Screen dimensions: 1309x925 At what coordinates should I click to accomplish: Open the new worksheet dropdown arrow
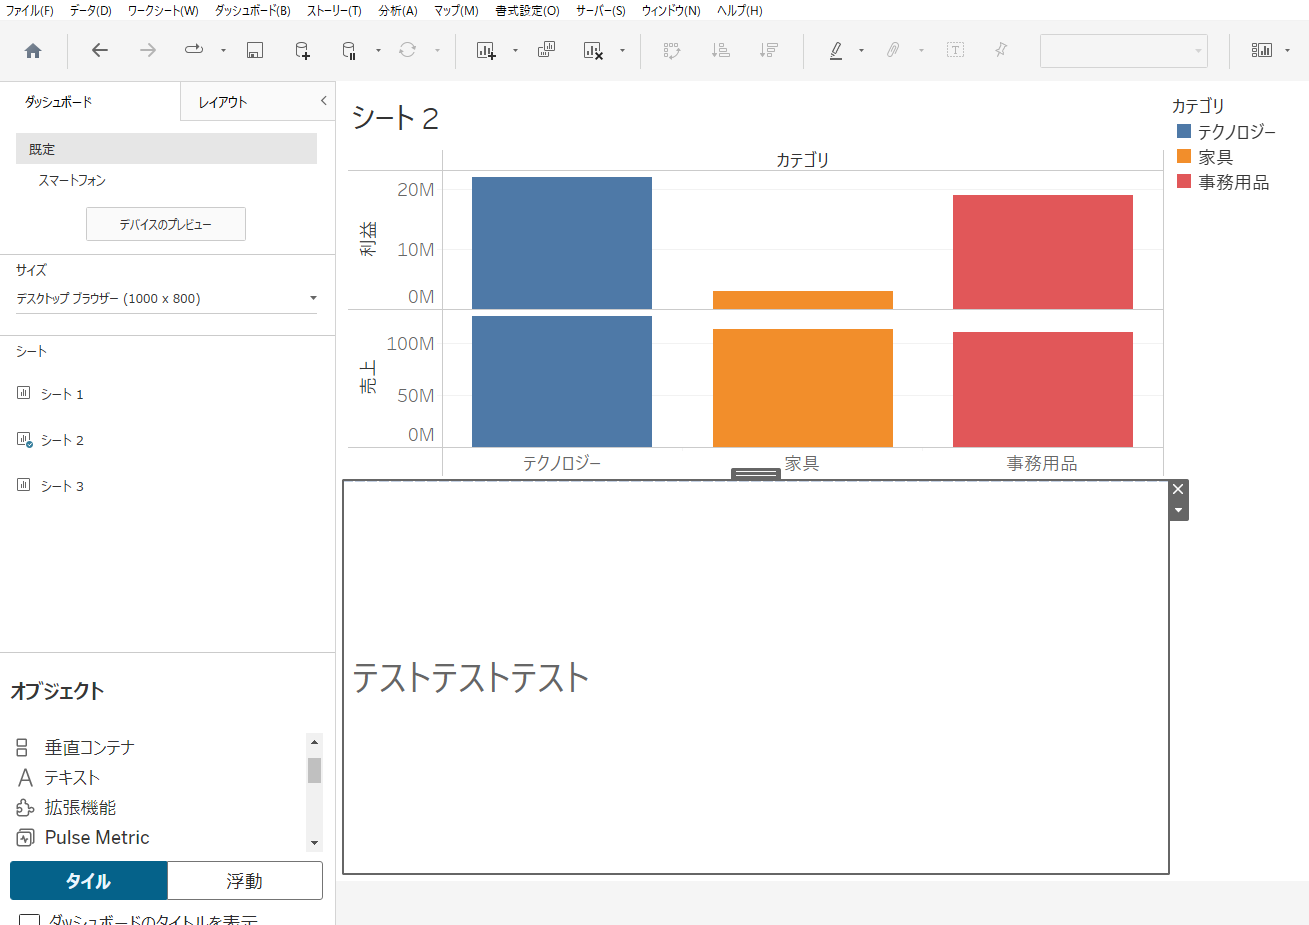point(515,50)
